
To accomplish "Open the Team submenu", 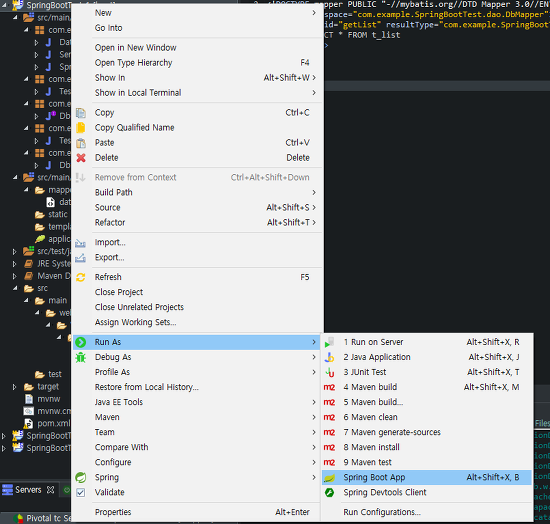I will click(x=196, y=432).
